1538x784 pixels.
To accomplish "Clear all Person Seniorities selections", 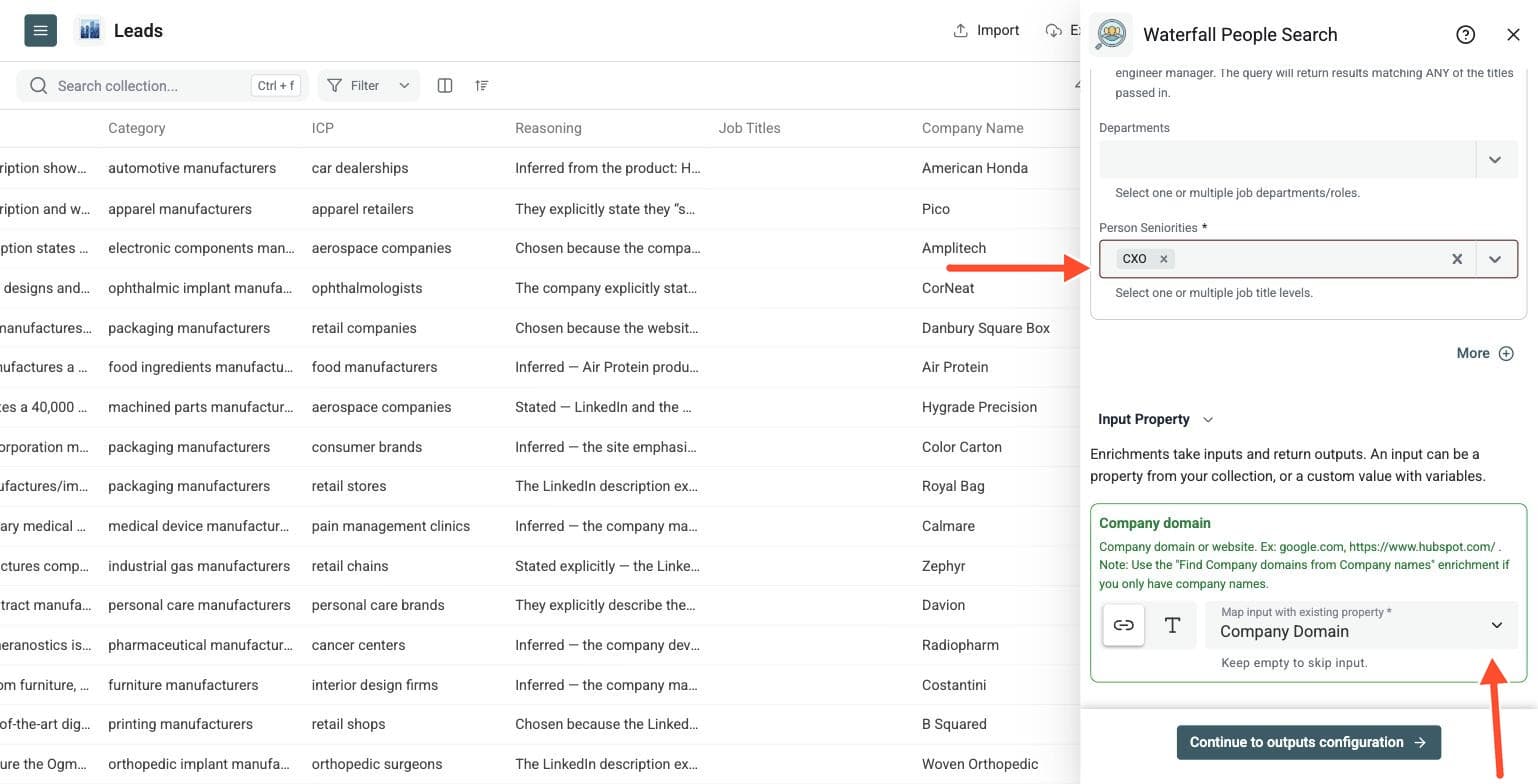I will (x=1457, y=259).
